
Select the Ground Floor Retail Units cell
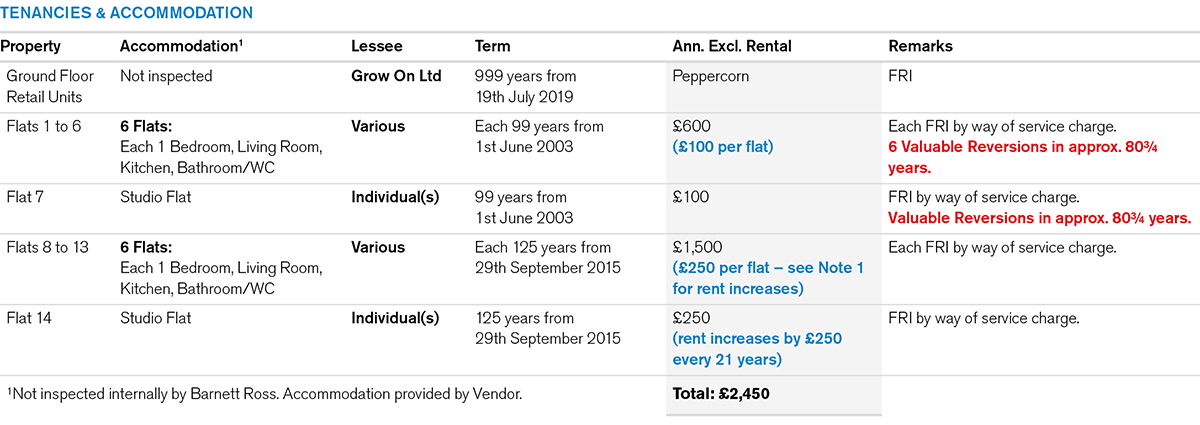click(46, 86)
